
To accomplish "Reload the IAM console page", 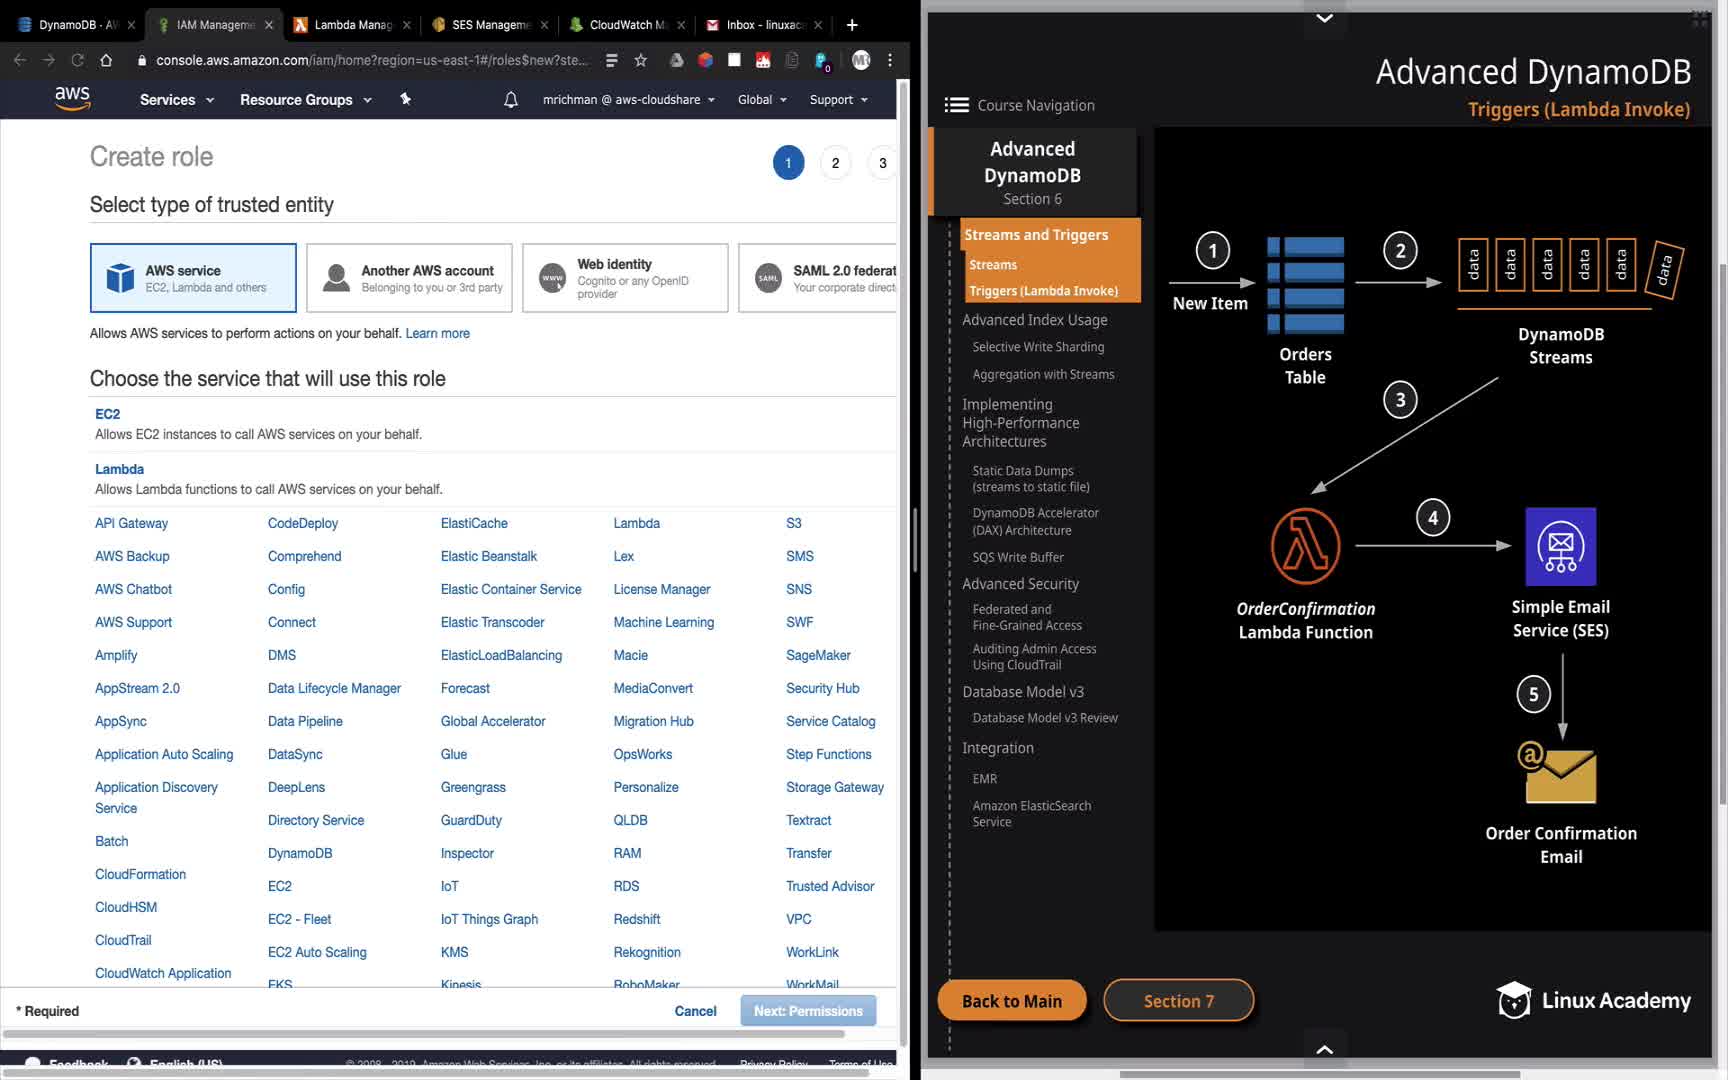I will coord(77,60).
